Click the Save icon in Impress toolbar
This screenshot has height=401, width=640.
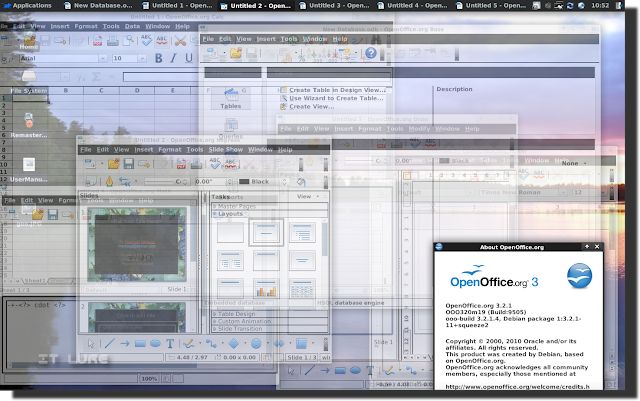click(x=129, y=164)
